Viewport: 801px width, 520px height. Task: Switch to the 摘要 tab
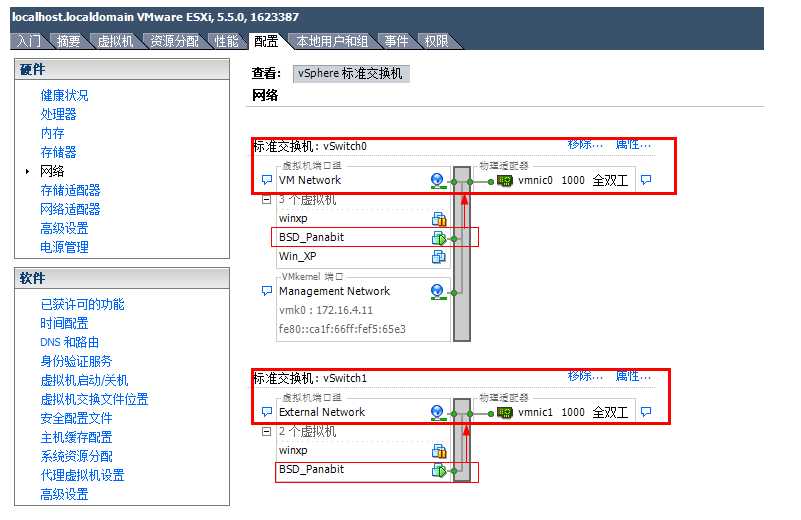68,41
